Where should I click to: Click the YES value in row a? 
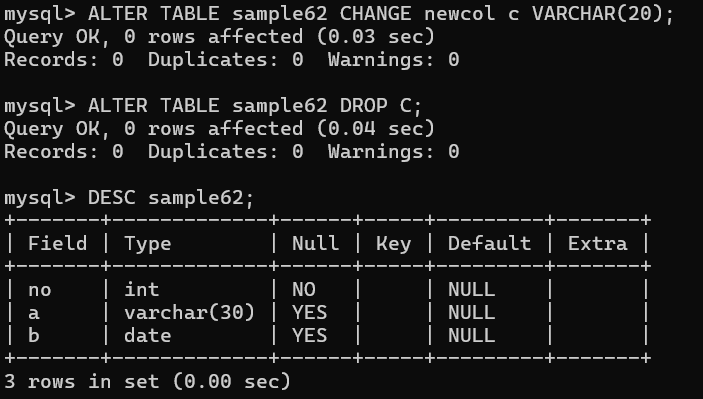309,312
